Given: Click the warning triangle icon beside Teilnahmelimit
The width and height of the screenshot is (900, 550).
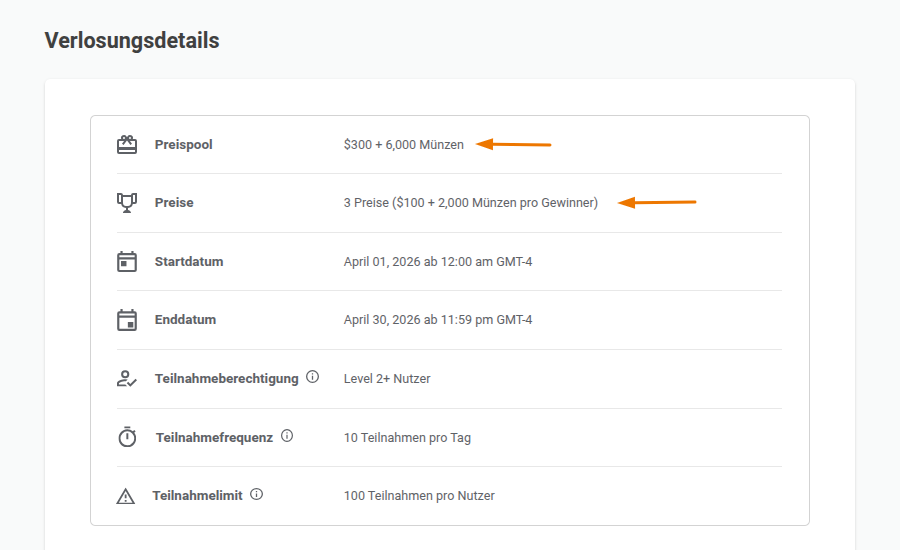Looking at the screenshot, I should coord(126,496).
